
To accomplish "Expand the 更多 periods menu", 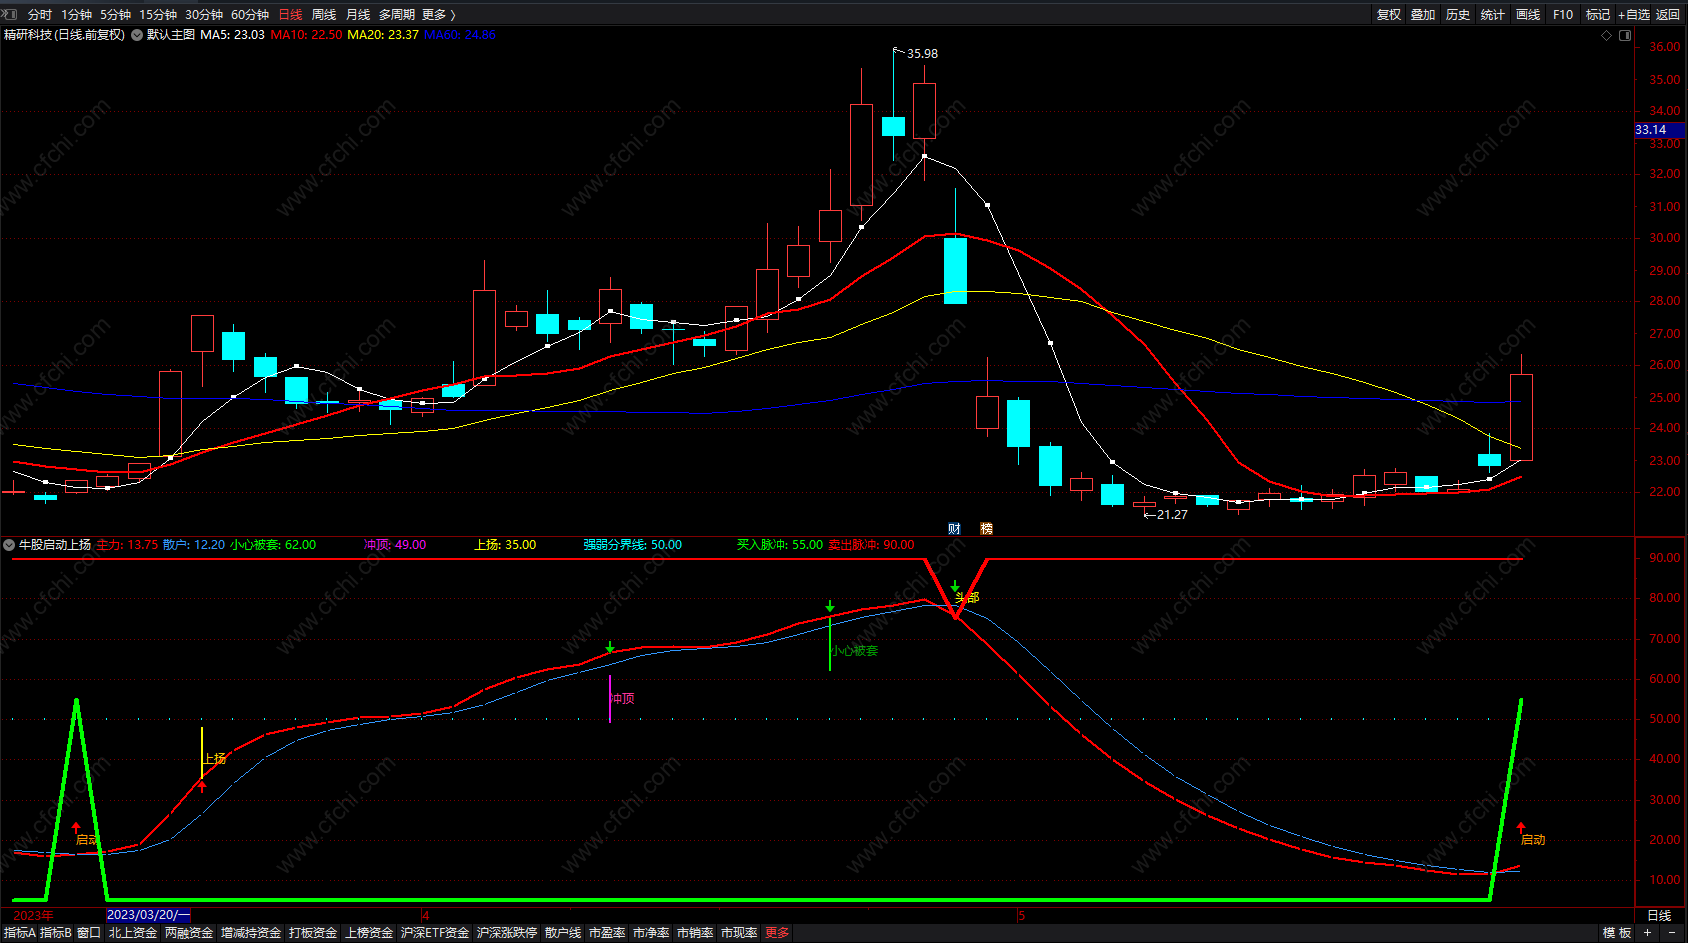I will point(438,15).
